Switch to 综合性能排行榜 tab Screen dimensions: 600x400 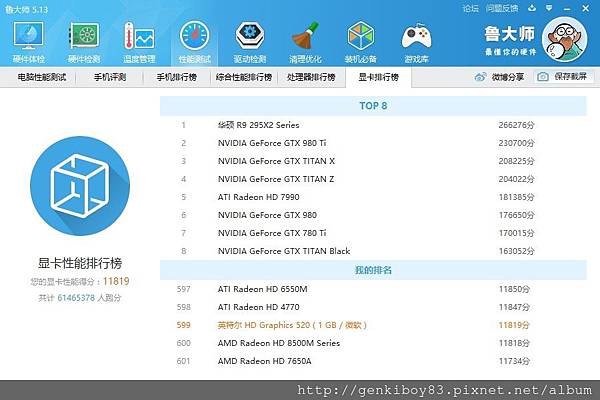pos(244,77)
